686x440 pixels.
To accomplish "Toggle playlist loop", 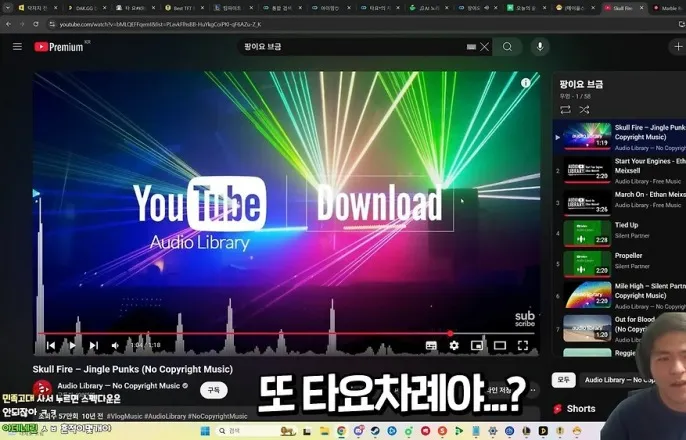I will point(565,110).
